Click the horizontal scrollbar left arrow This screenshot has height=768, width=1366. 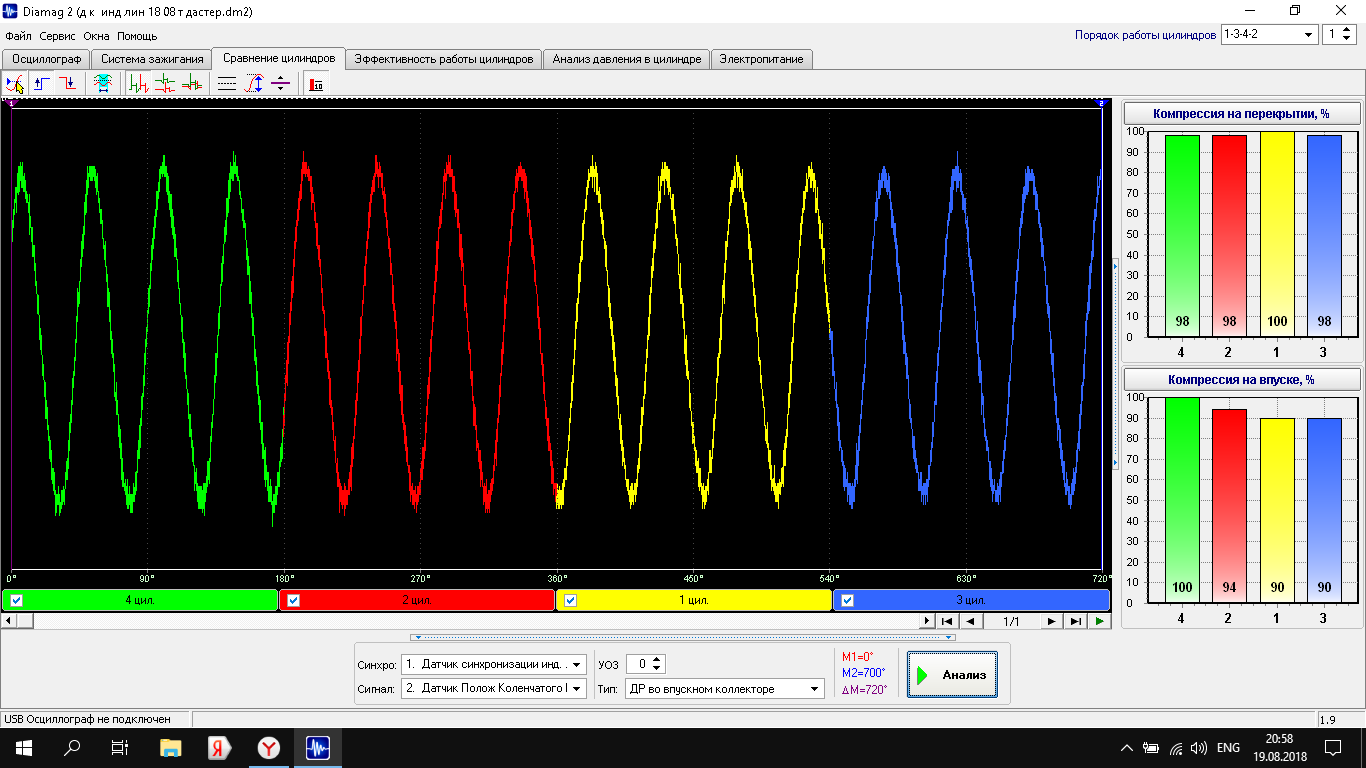pyautogui.click(x=9, y=621)
